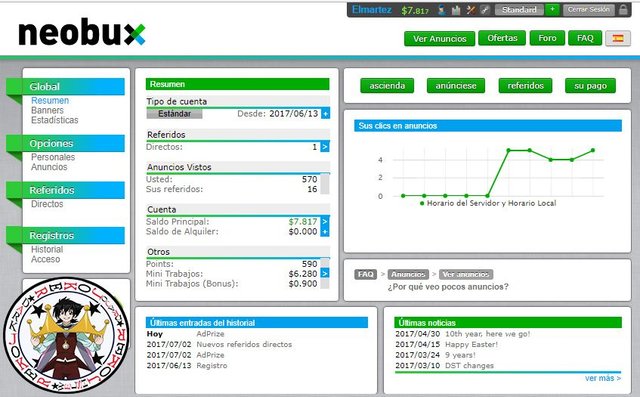
Task: Open Directos under Referidos
Action: pyautogui.click(x=47, y=204)
